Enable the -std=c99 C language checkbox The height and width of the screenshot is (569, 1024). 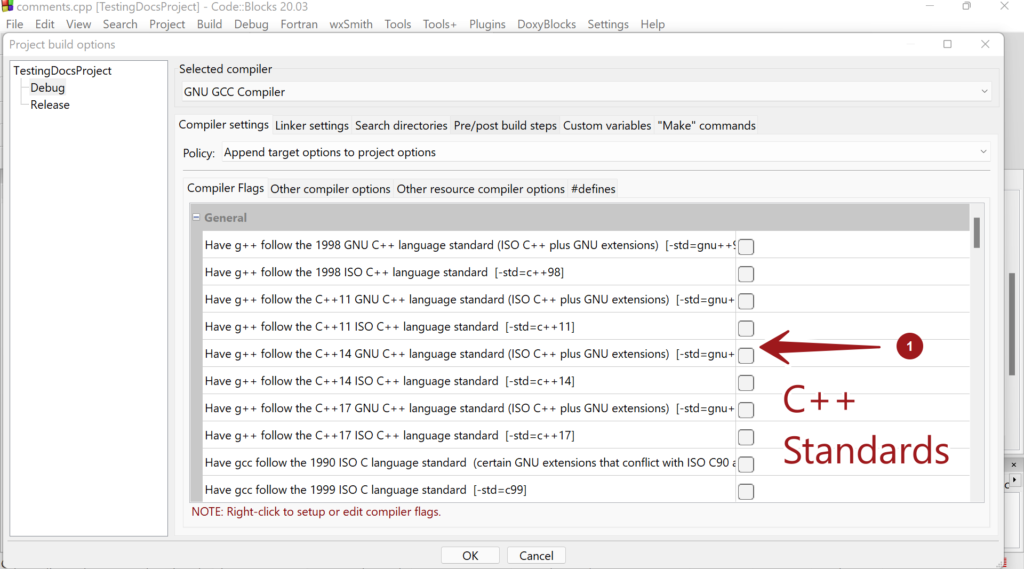746,491
